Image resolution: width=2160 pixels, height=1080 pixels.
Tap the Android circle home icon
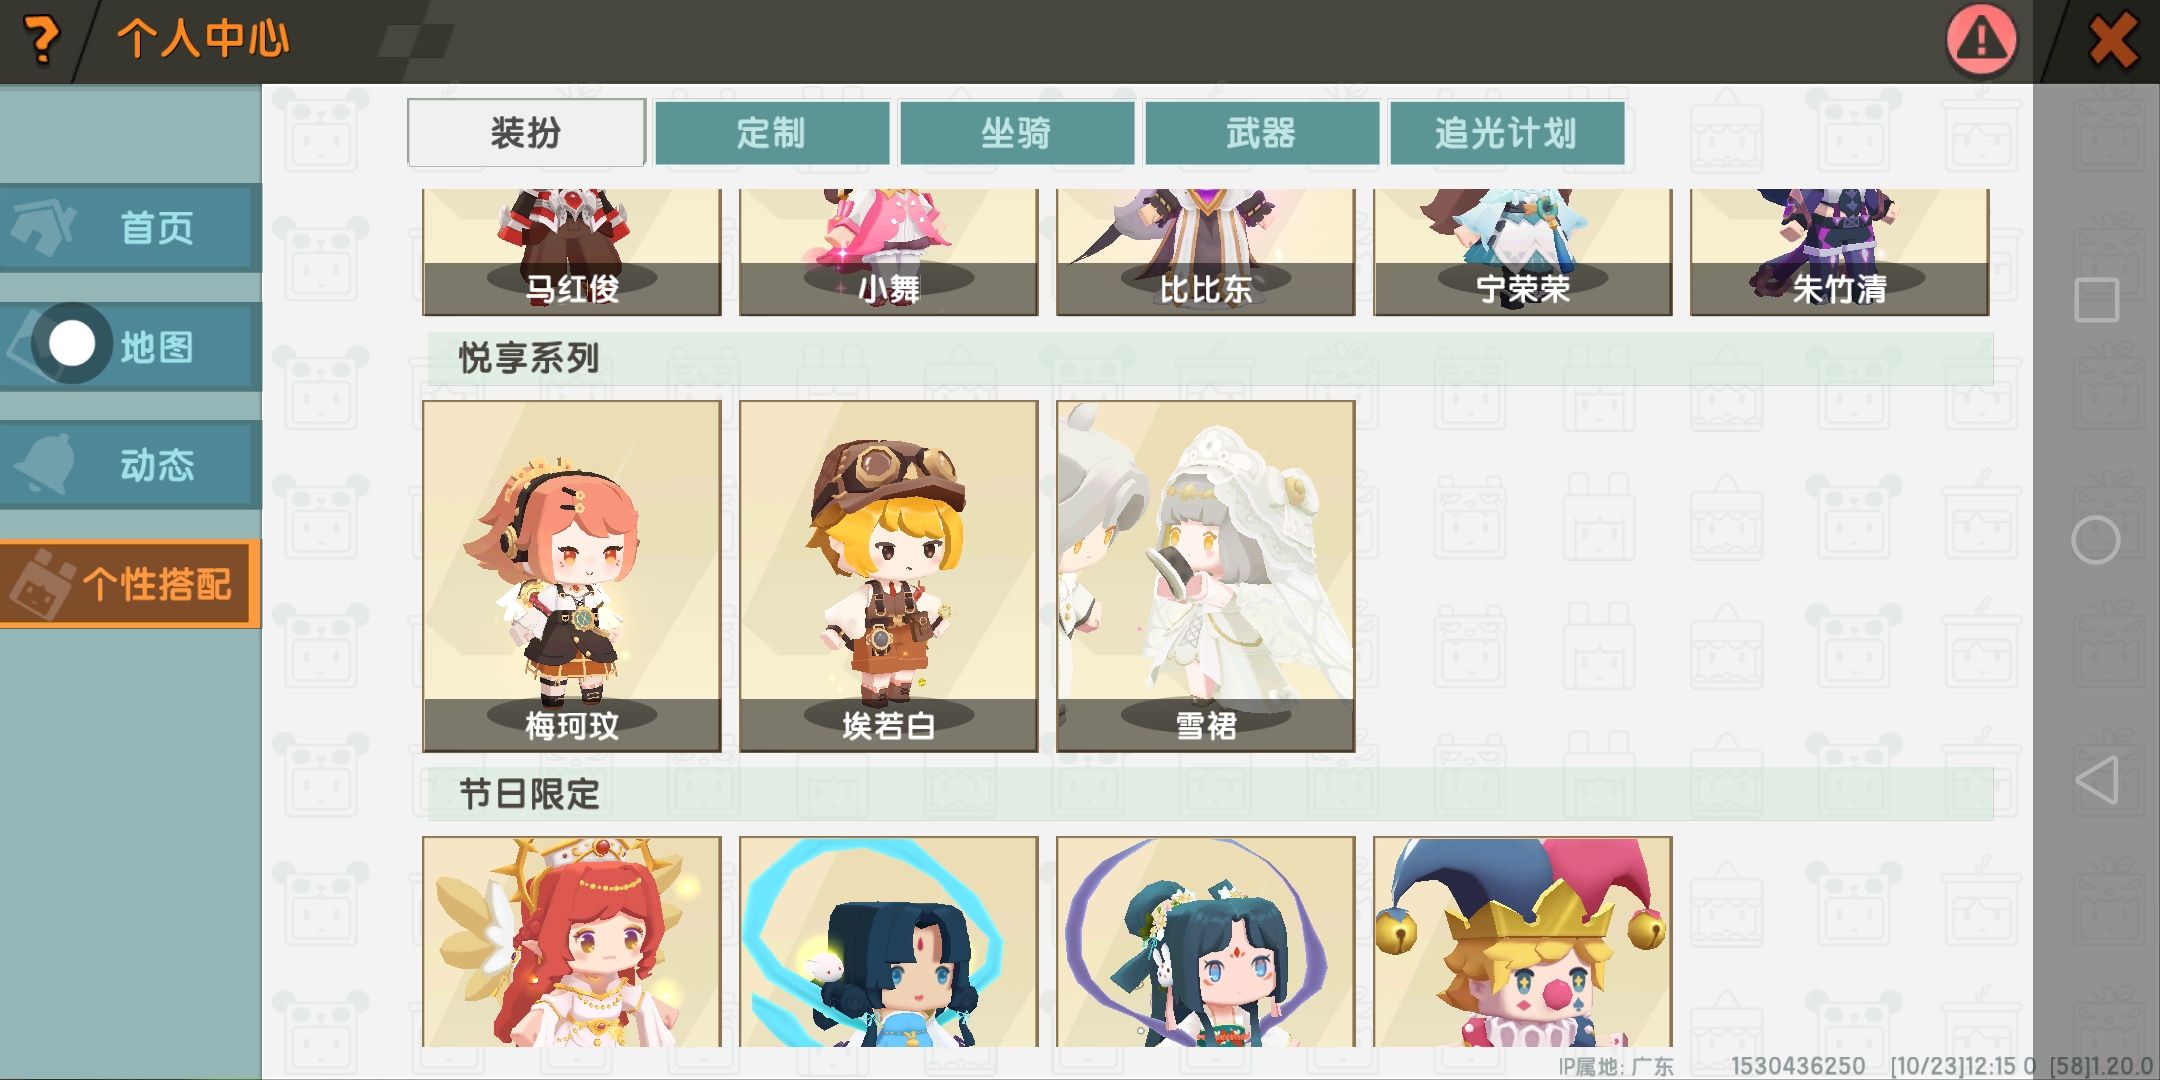[2096, 541]
